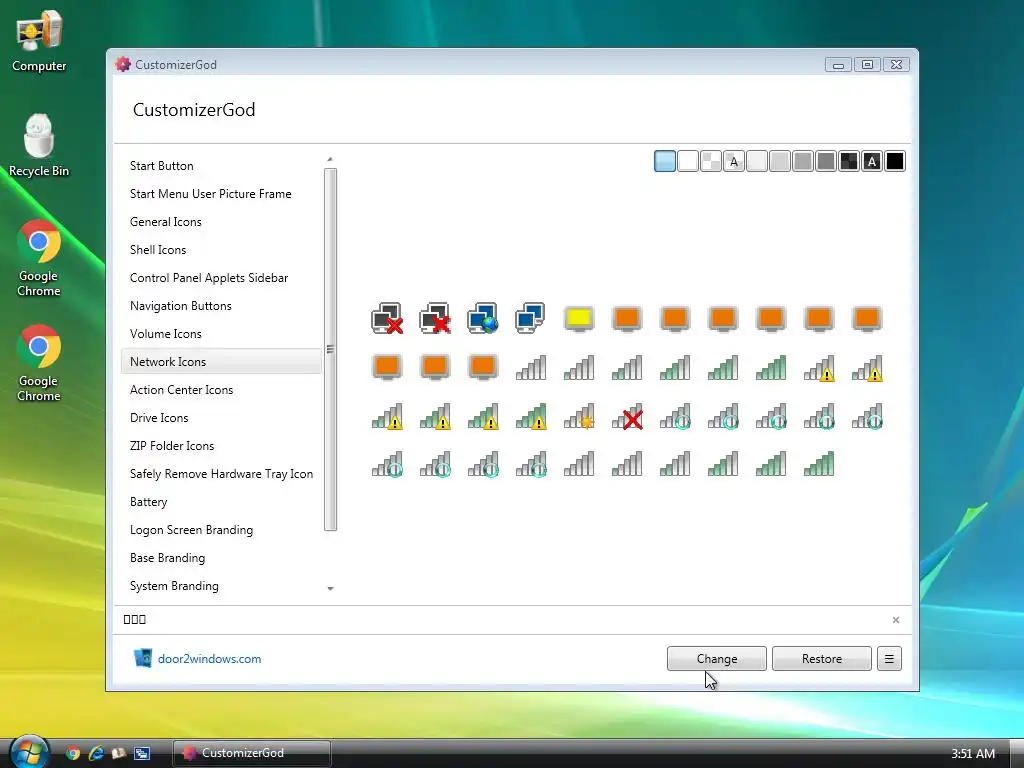Image resolution: width=1024 pixels, height=768 pixels.
Task: Click the sidebar vertical scrollbar thumb
Action: click(x=330, y=349)
